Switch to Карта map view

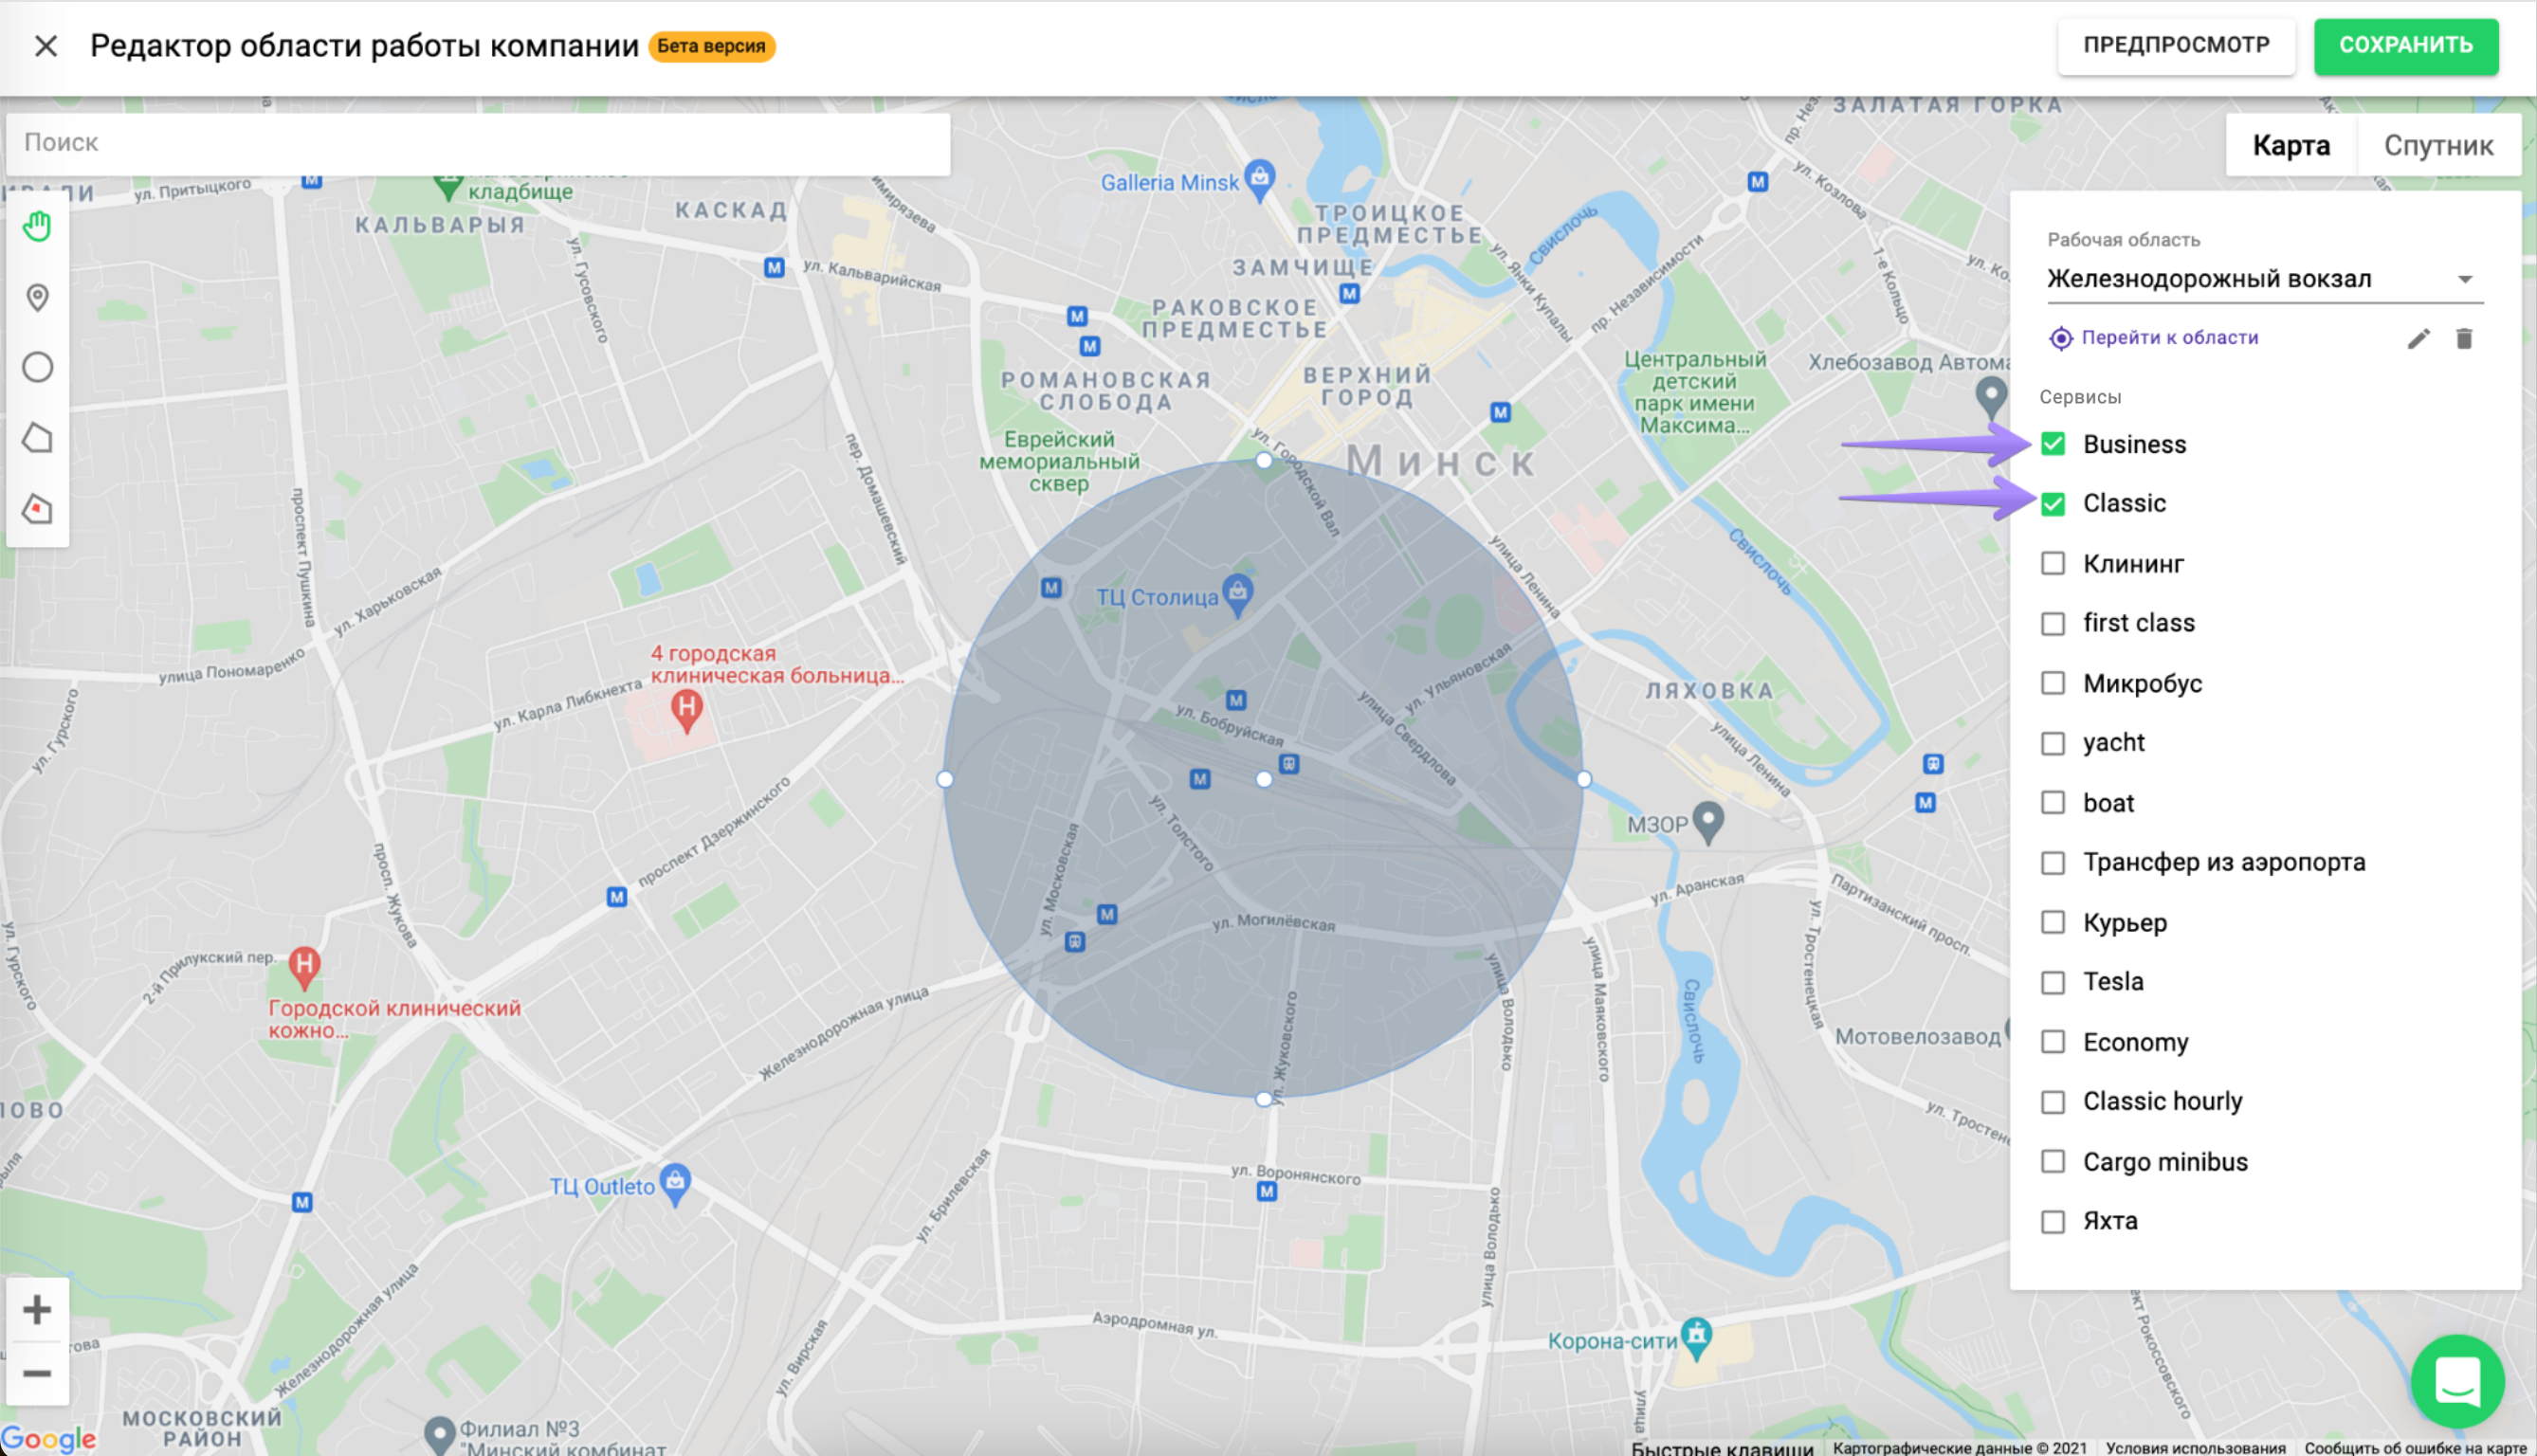(2290, 146)
